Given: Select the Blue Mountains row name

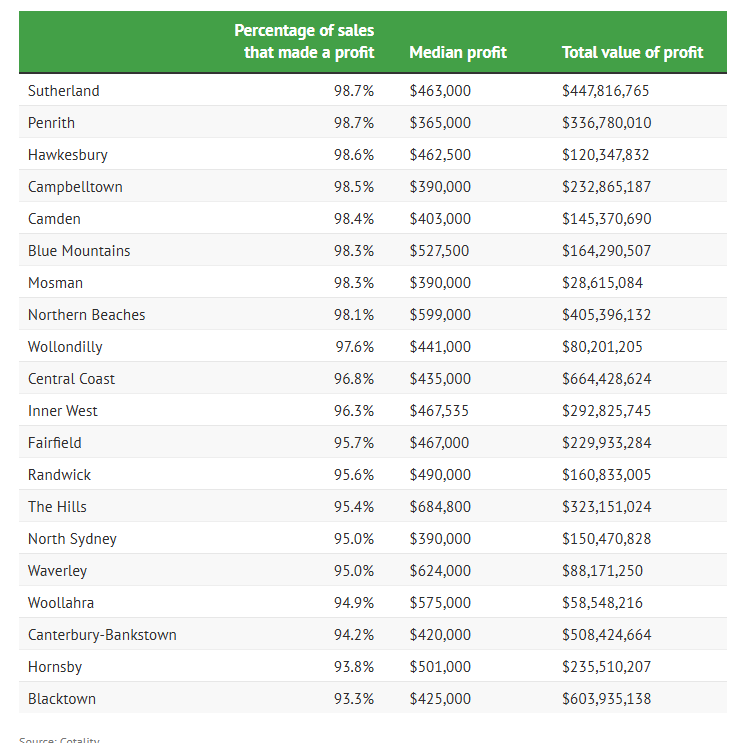Looking at the screenshot, I should click(x=79, y=251).
